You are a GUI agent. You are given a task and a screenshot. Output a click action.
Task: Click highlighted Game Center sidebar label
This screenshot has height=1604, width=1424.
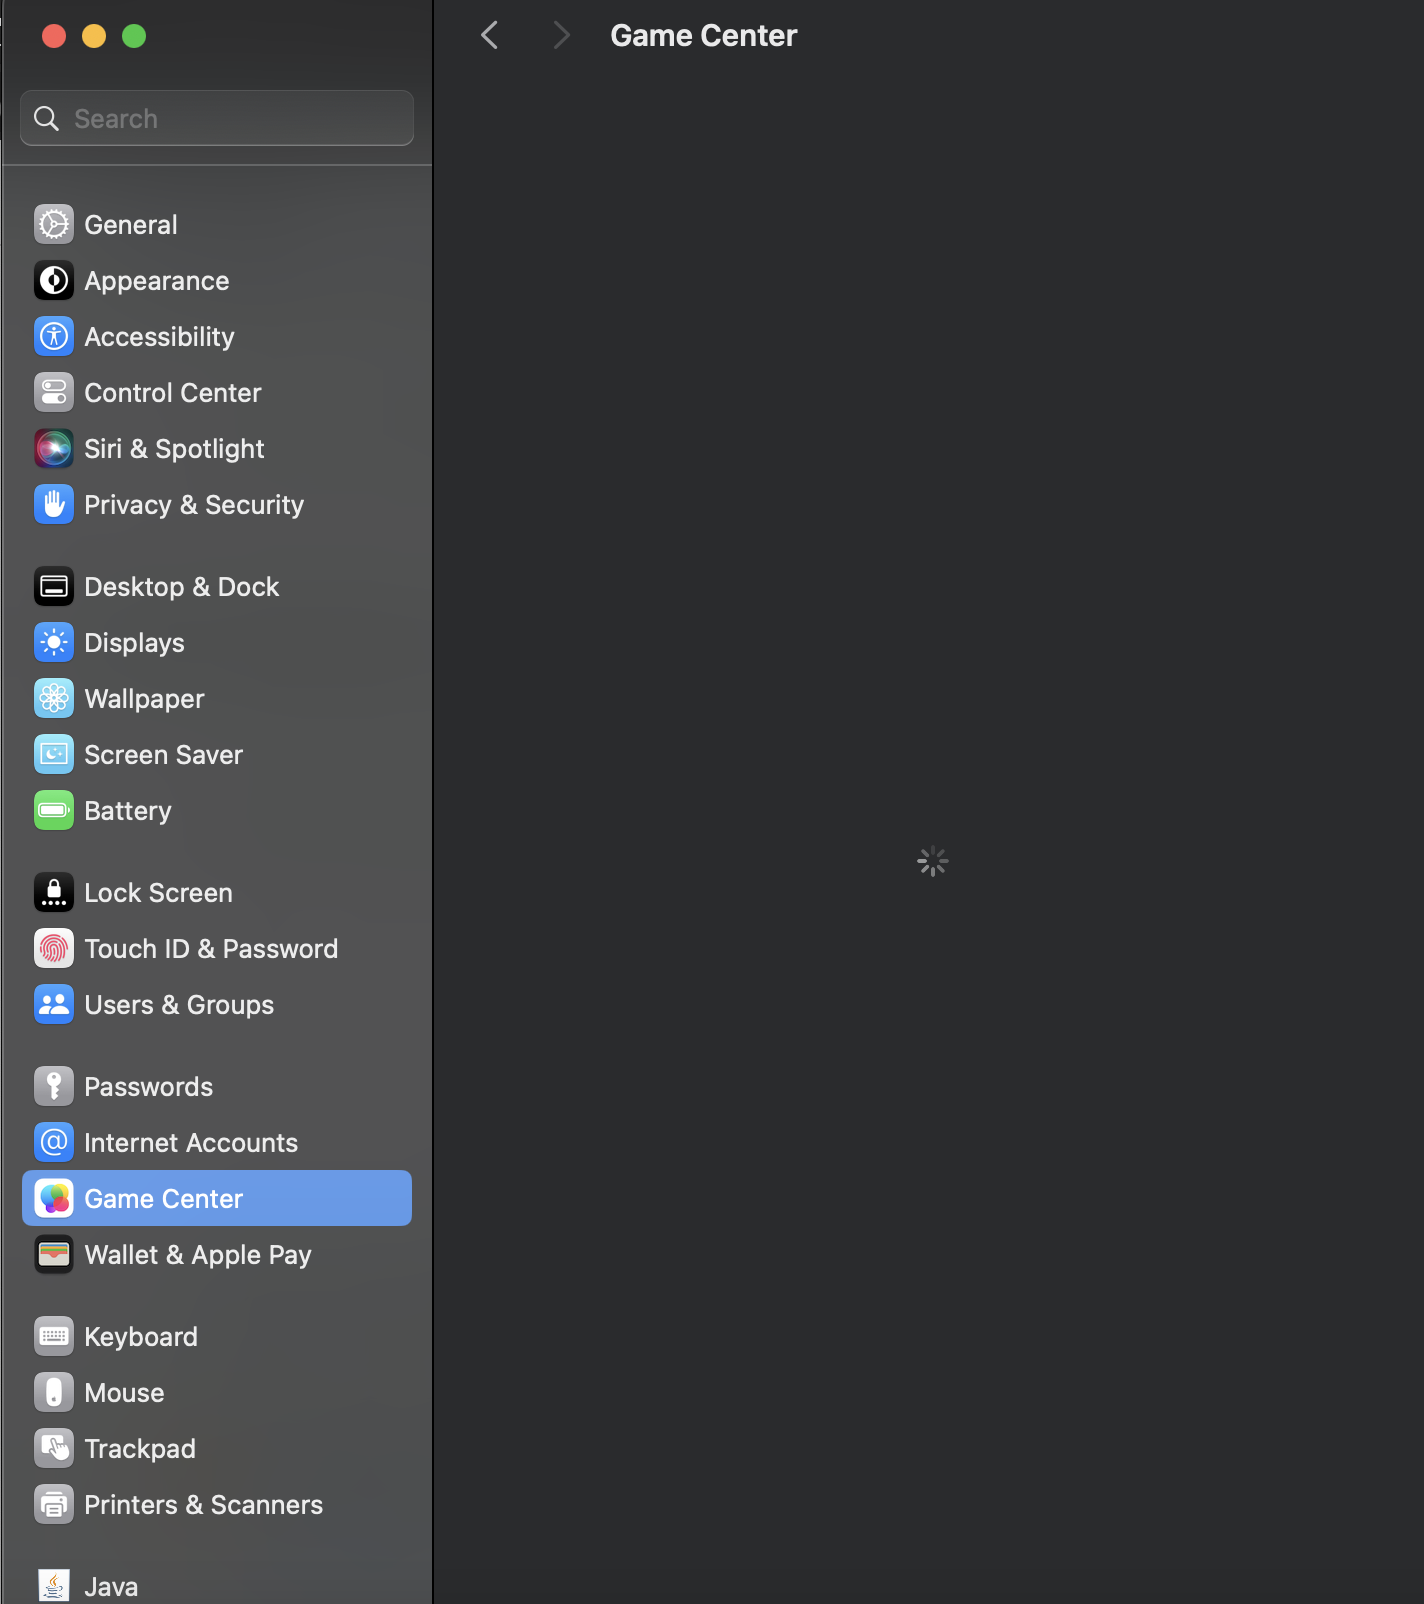164,1199
